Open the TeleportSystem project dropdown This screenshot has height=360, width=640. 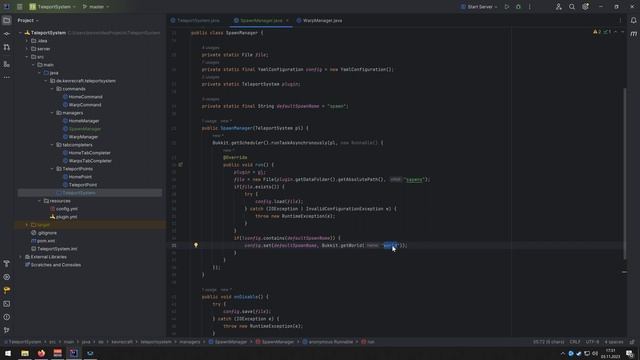coord(52,7)
